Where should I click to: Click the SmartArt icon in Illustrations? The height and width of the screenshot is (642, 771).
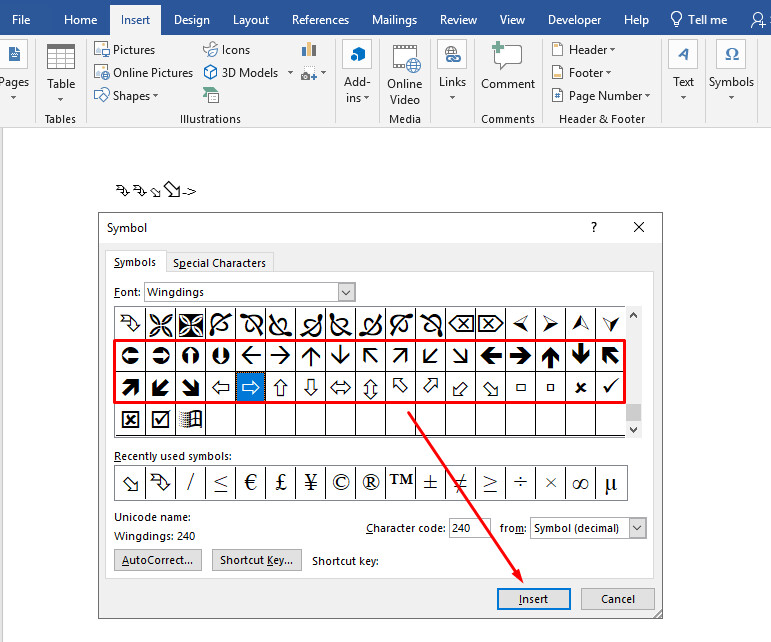(x=211, y=95)
